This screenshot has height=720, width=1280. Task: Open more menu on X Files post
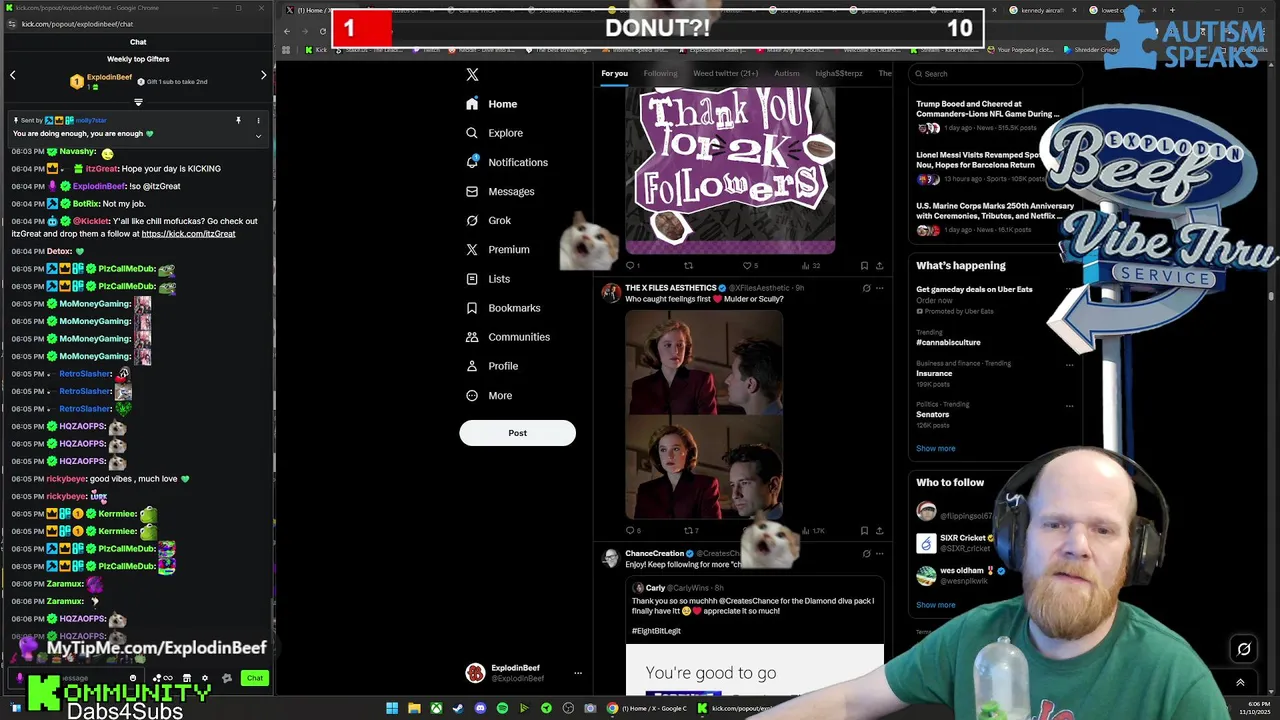pyautogui.click(x=880, y=288)
